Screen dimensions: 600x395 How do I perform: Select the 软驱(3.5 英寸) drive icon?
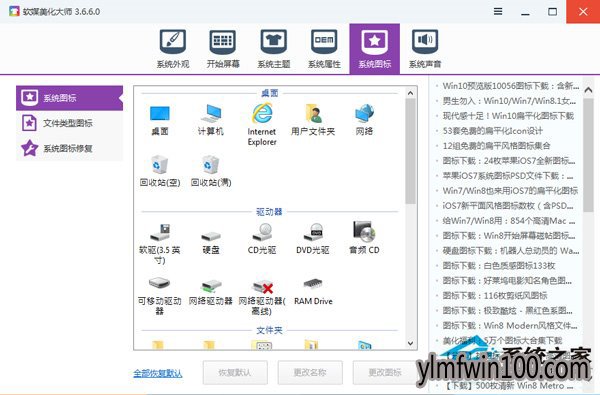tap(160, 244)
